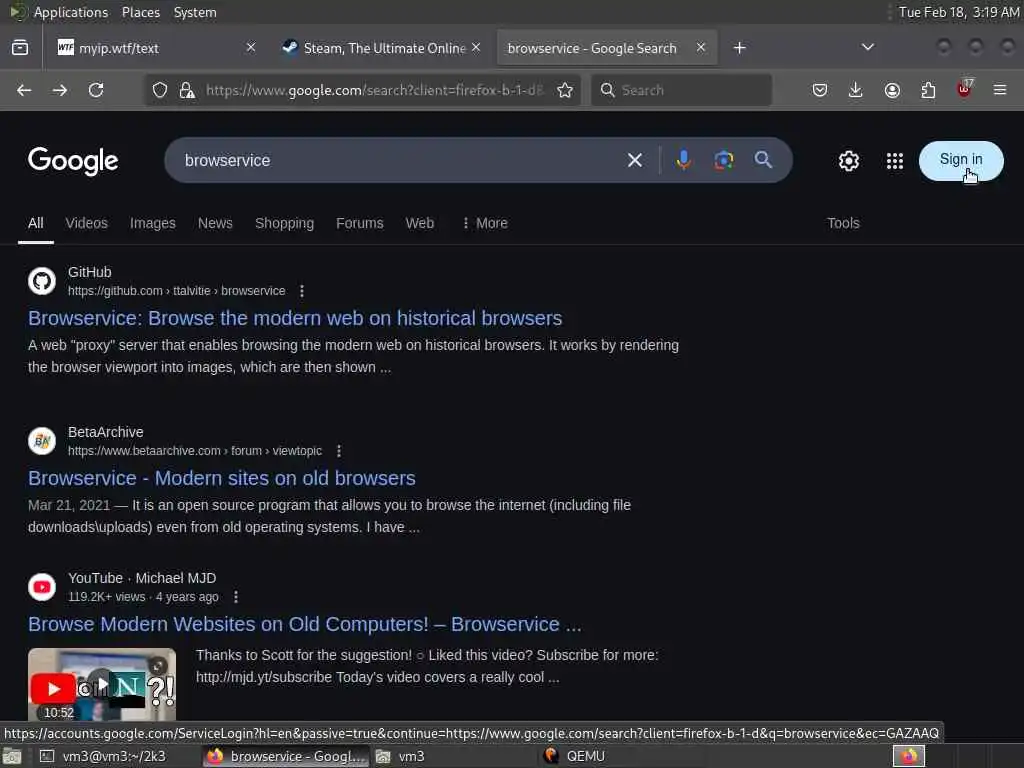
Task: Open the extensions puzzle icon
Action: [928, 90]
